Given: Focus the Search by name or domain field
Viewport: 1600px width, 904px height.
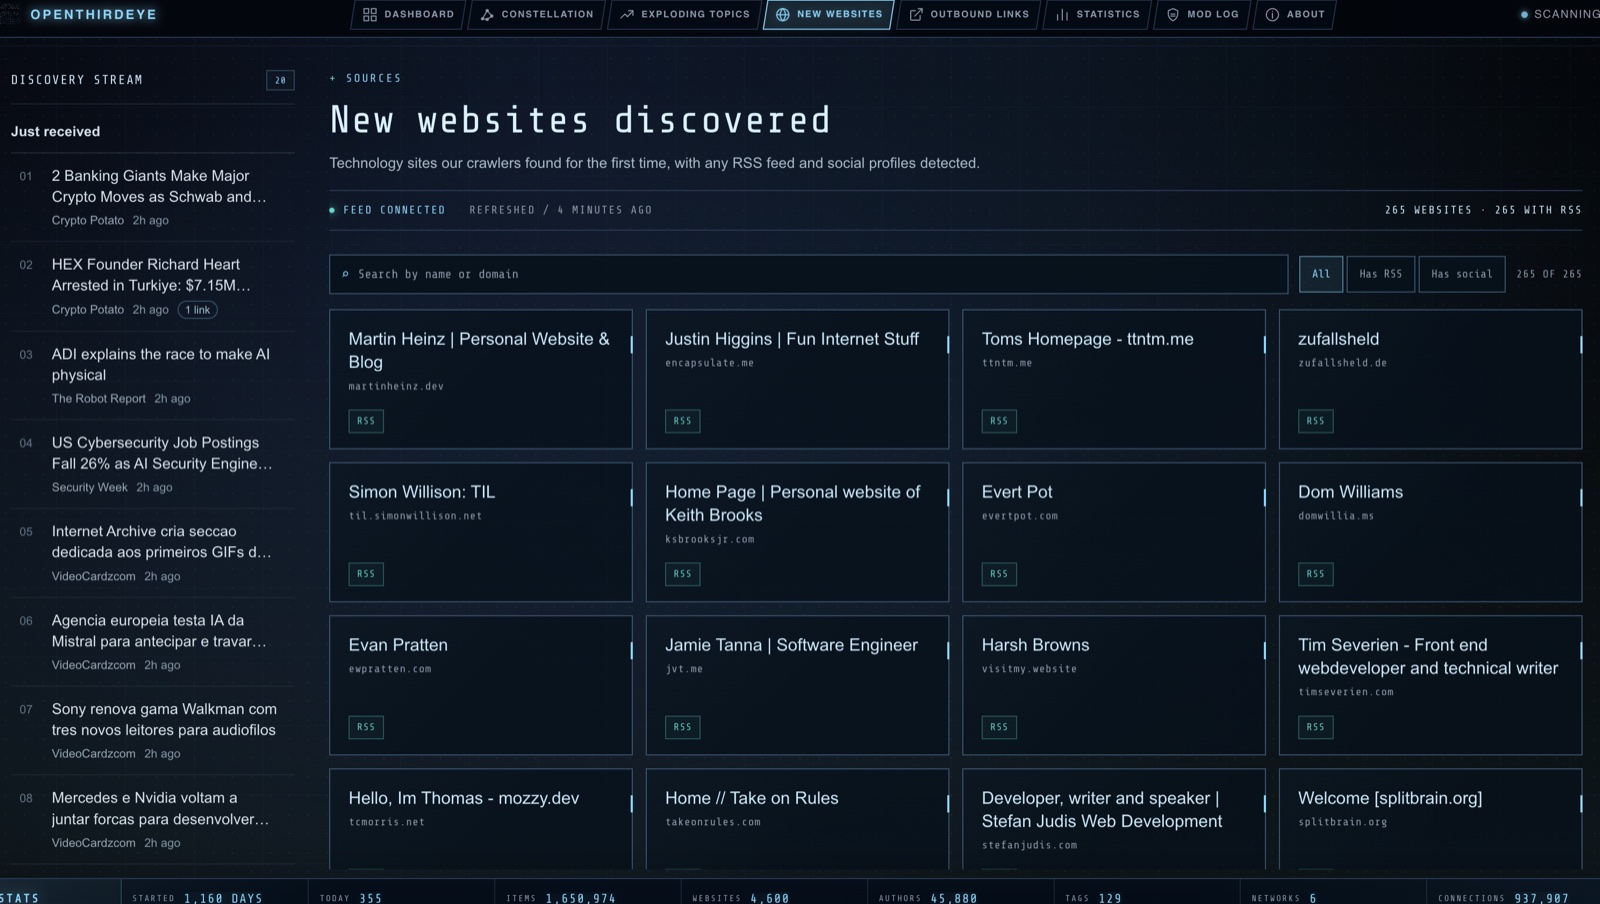Looking at the screenshot, I should coord(808,274).
